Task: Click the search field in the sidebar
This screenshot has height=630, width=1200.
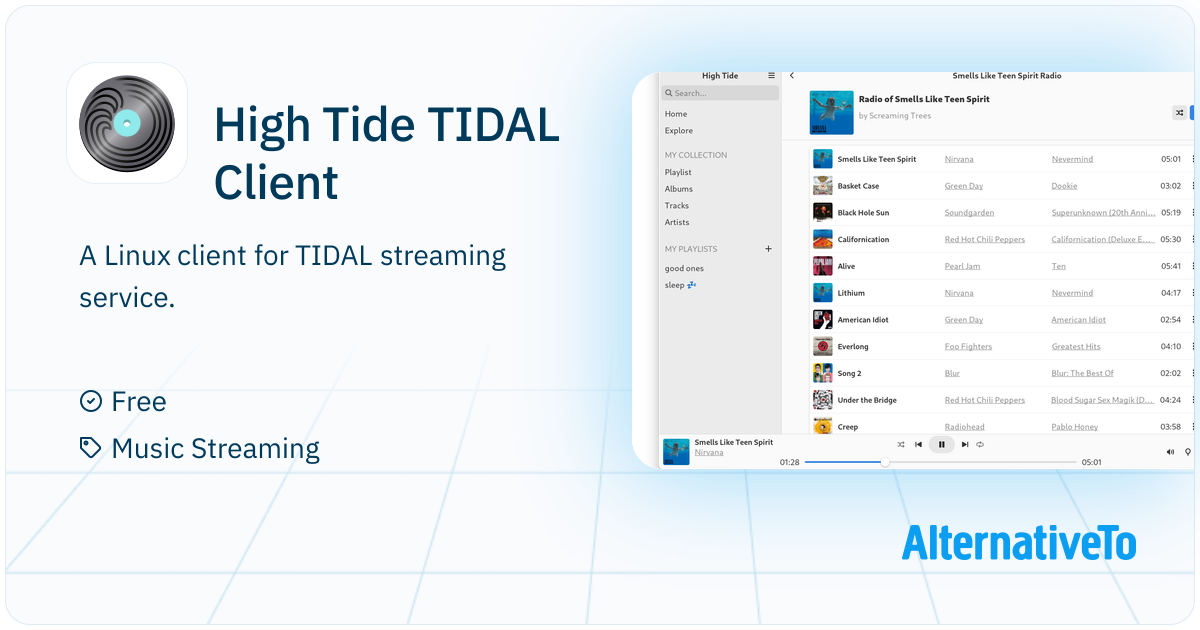Action: point(720,93)
